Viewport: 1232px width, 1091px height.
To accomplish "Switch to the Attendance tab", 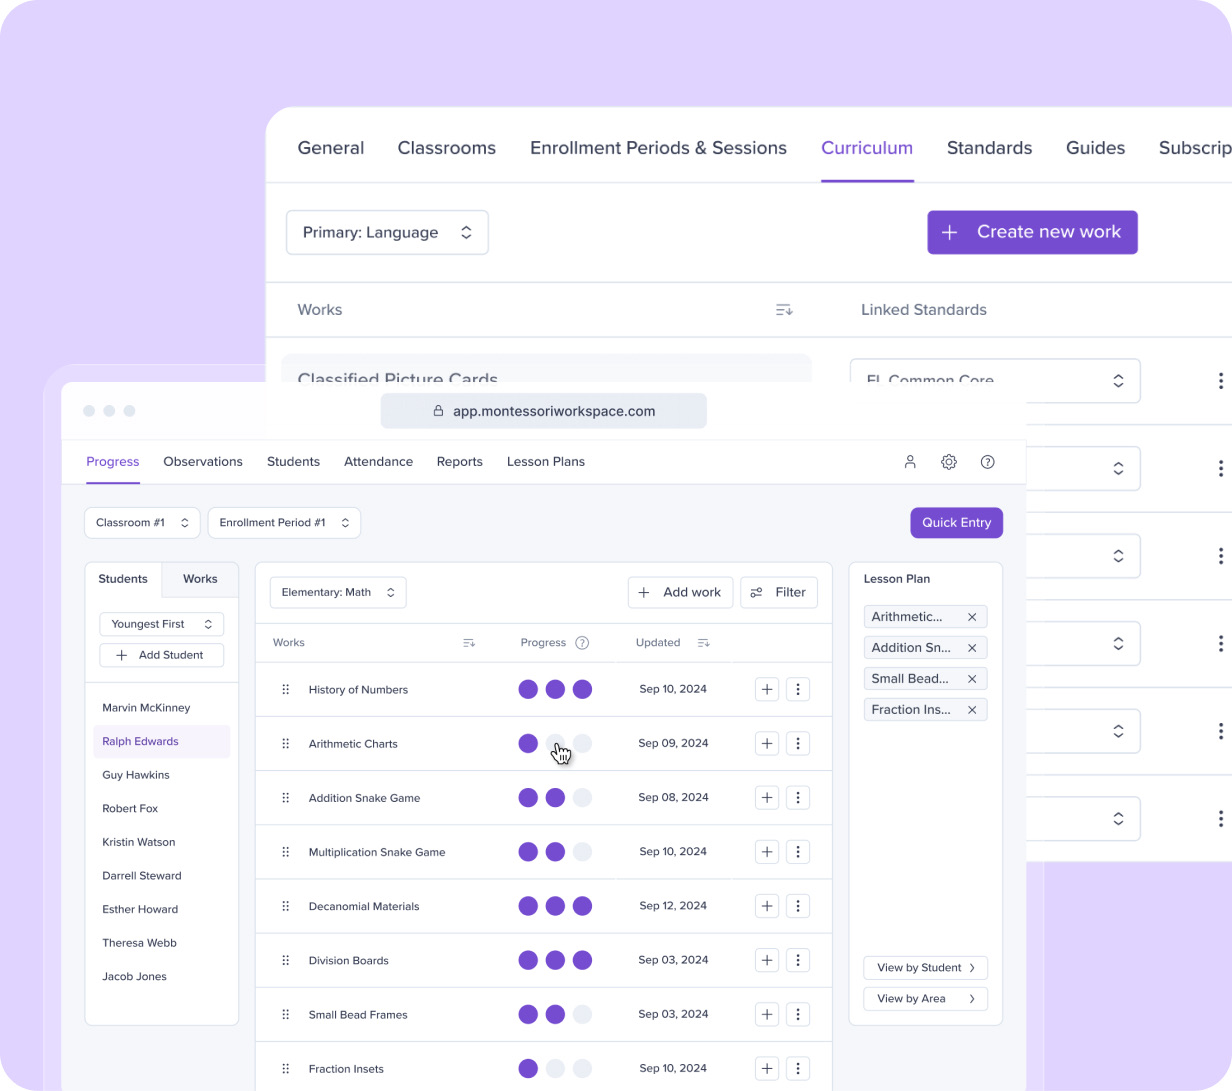I will click(x=378, y=462).
